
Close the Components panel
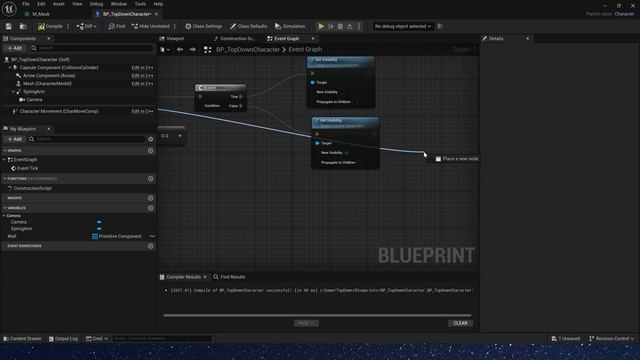click(x=49, y=38)
